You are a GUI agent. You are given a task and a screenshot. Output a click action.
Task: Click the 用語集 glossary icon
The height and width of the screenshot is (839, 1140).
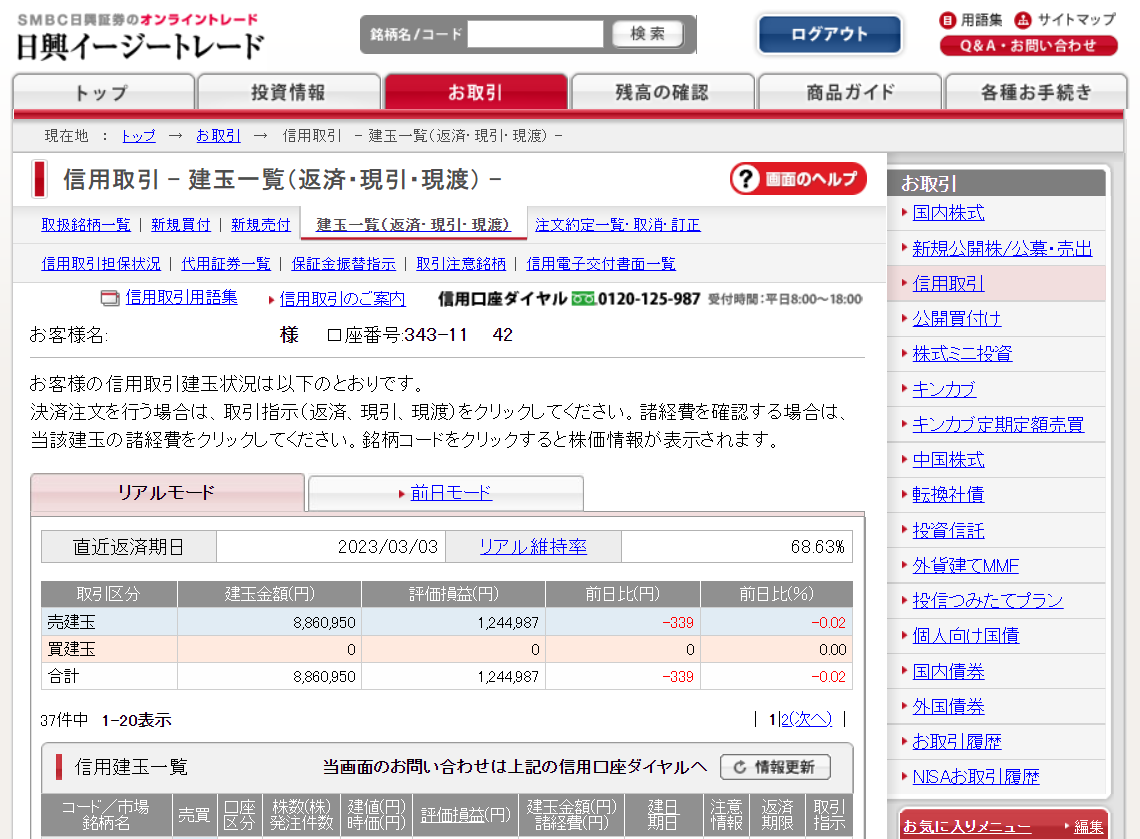(948, 20)
